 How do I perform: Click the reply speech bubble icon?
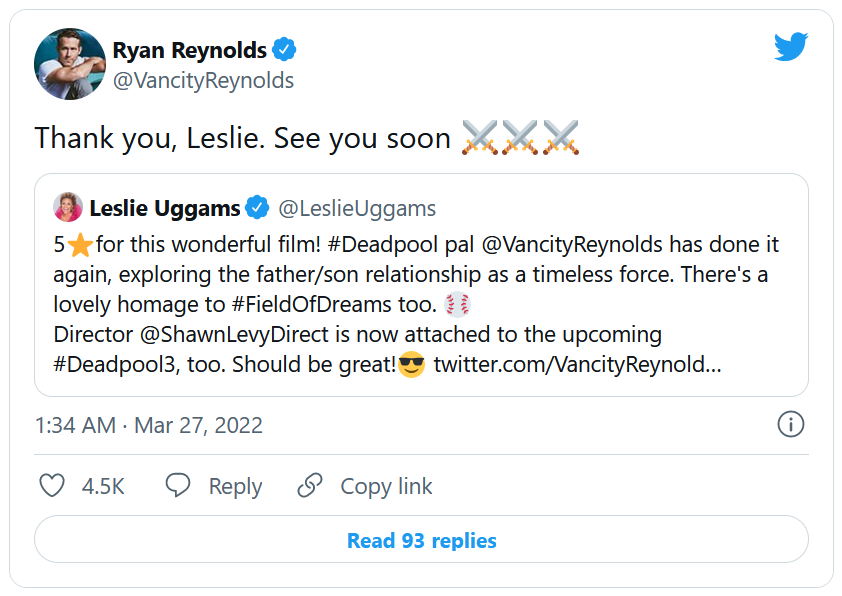(x=178, y=486)
